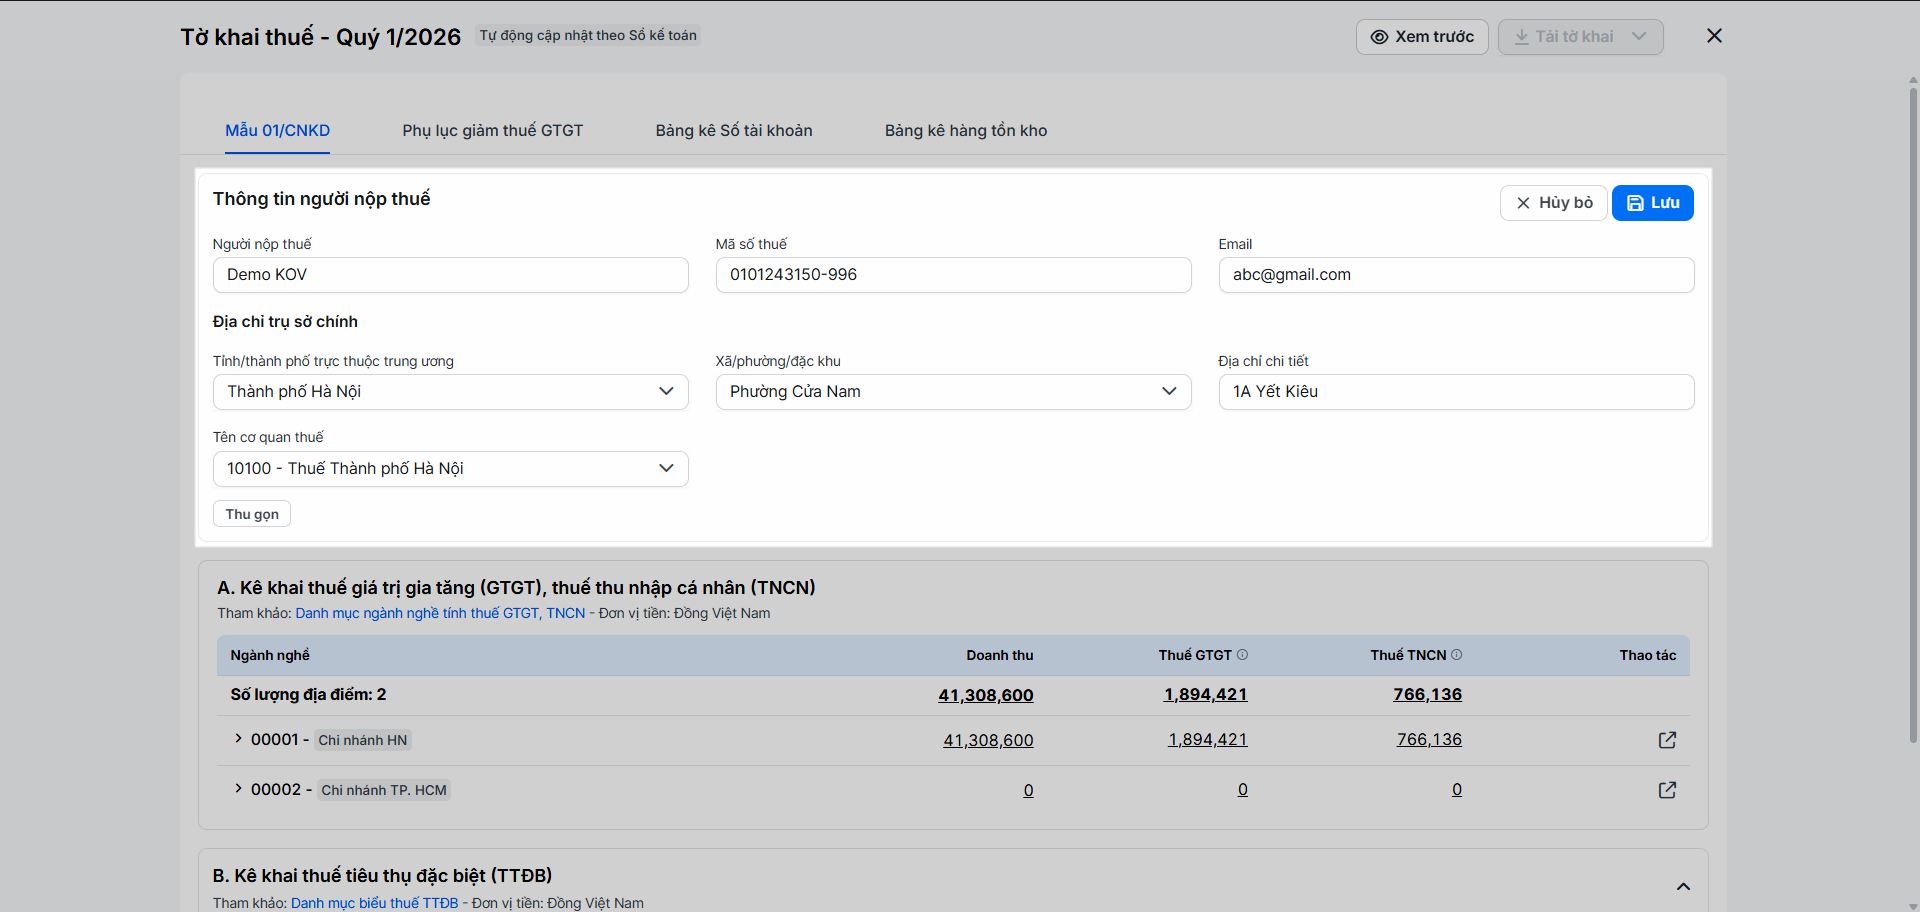The height and width of the screenshot is (912, 1920).
Task: Open external link icon for Chi nhánh HN
Action: [x=1667, y=740]
